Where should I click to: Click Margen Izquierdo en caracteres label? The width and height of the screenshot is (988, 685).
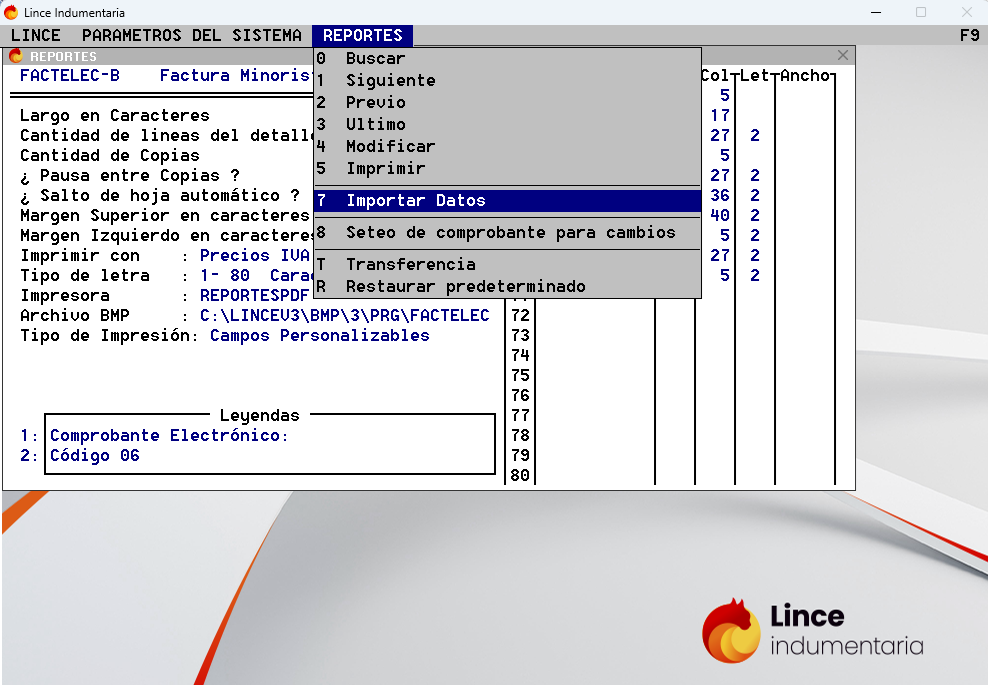coord(166,236)
